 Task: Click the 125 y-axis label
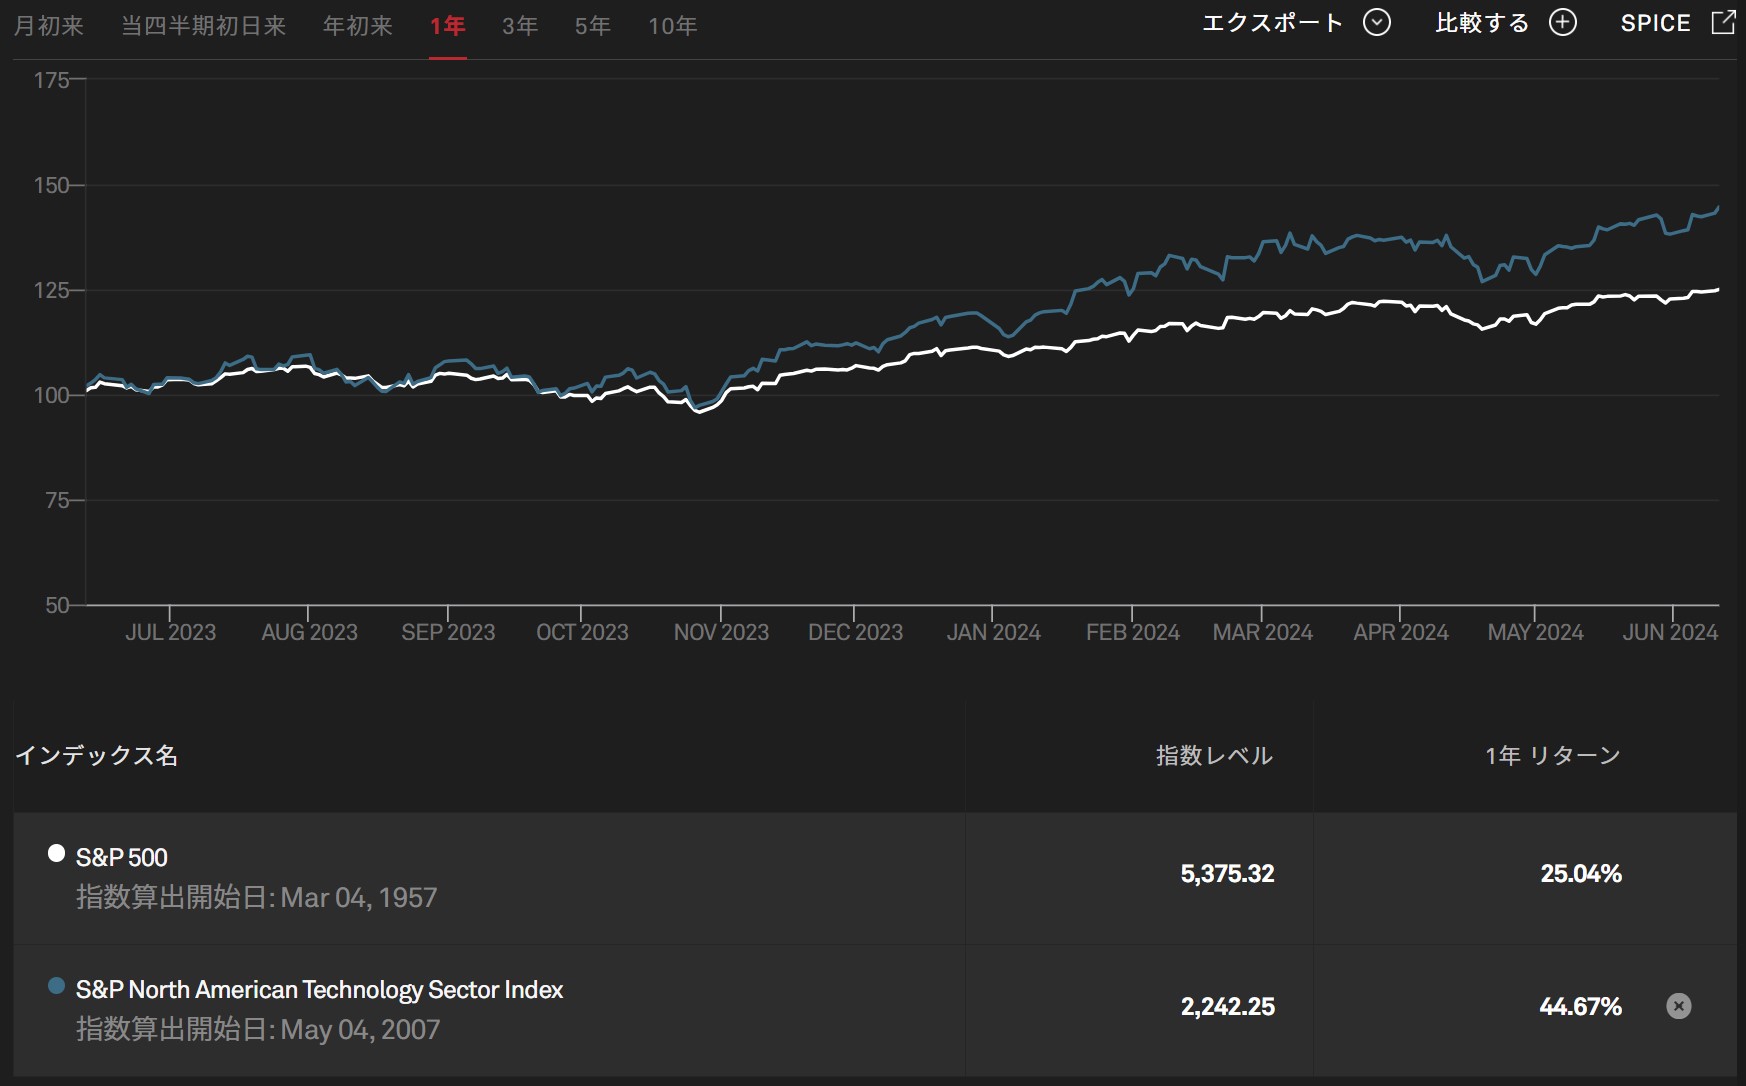coord(51,290)
